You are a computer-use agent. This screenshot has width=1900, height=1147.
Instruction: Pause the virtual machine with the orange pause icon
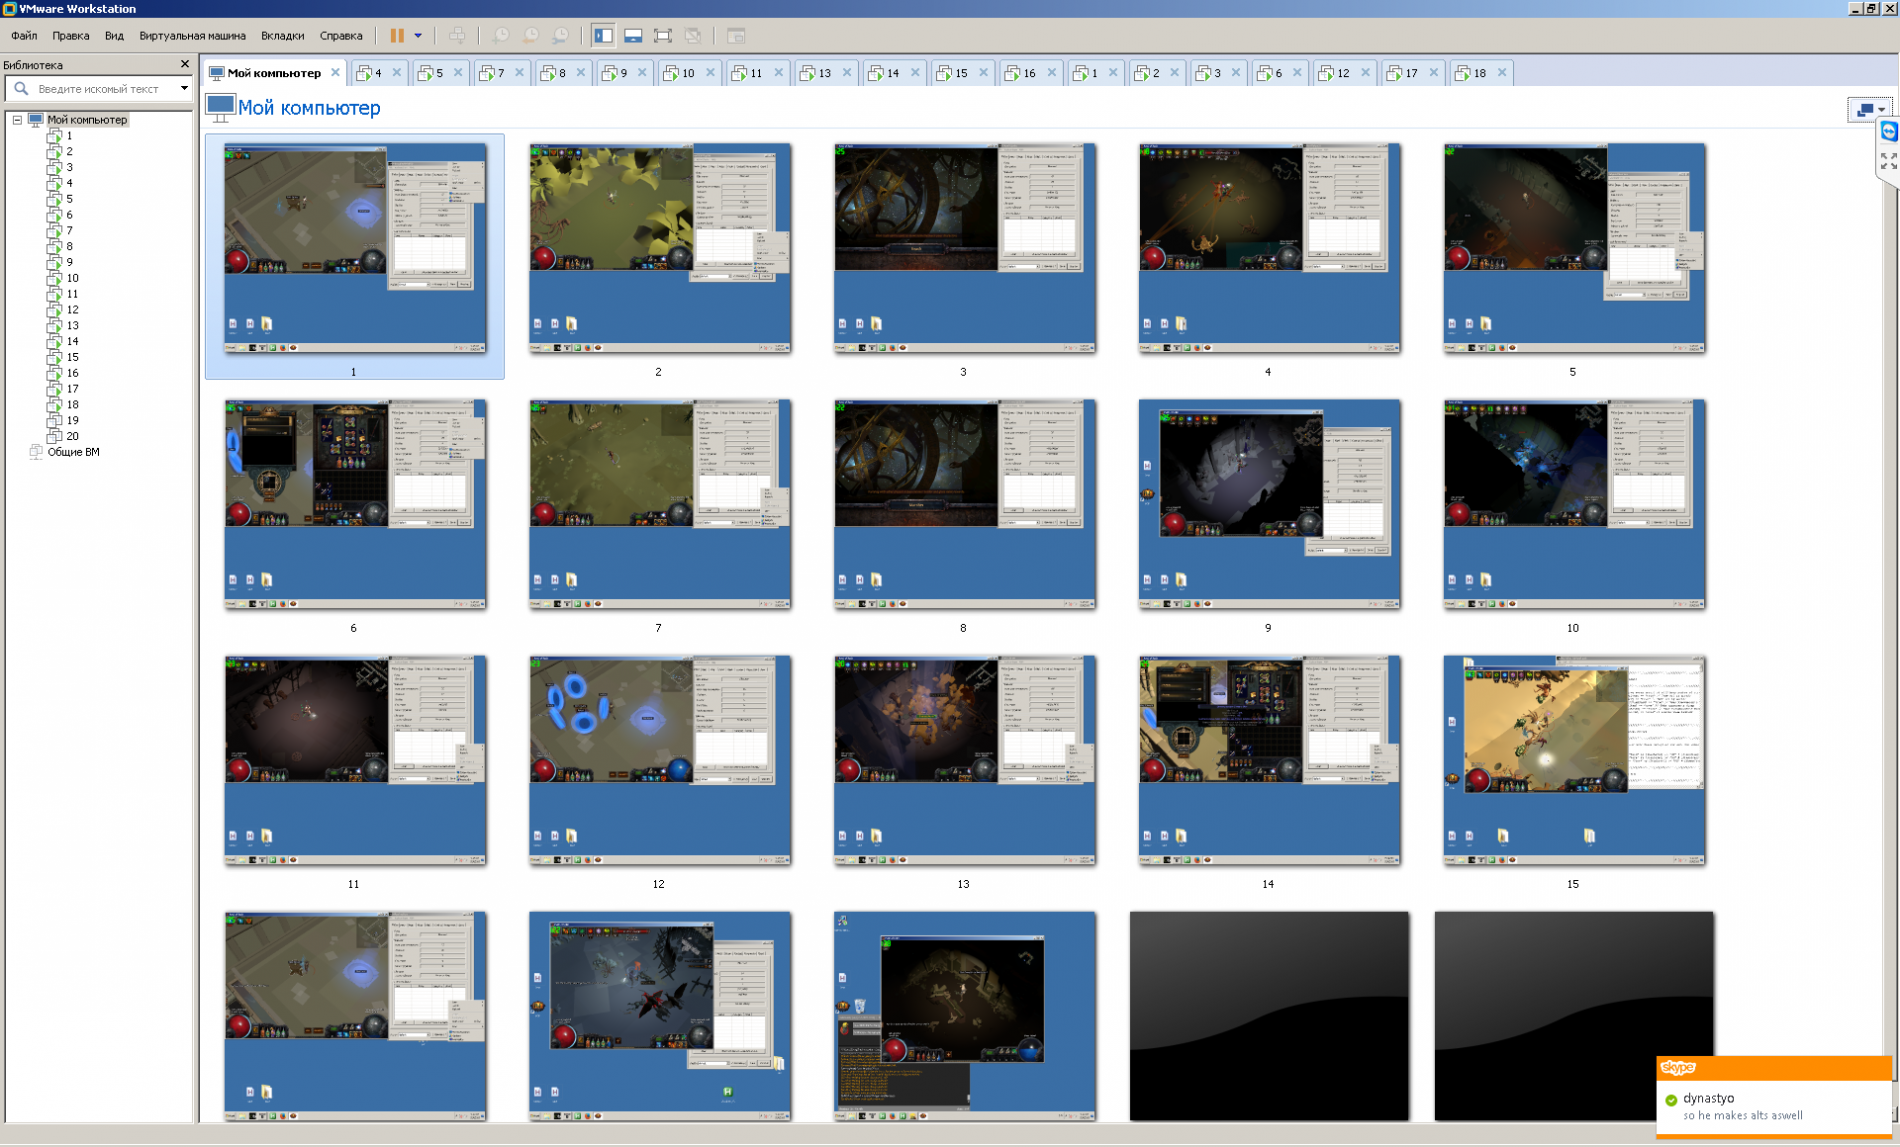click(x=397, y=35)
